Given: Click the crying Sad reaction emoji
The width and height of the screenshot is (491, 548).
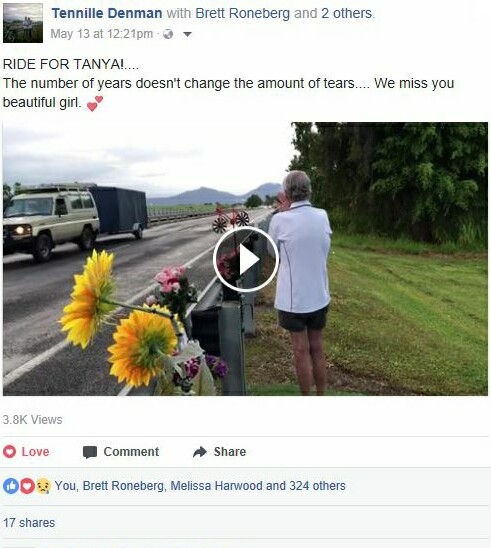Looking at the screenshot, I should click(x=43, y=486).
